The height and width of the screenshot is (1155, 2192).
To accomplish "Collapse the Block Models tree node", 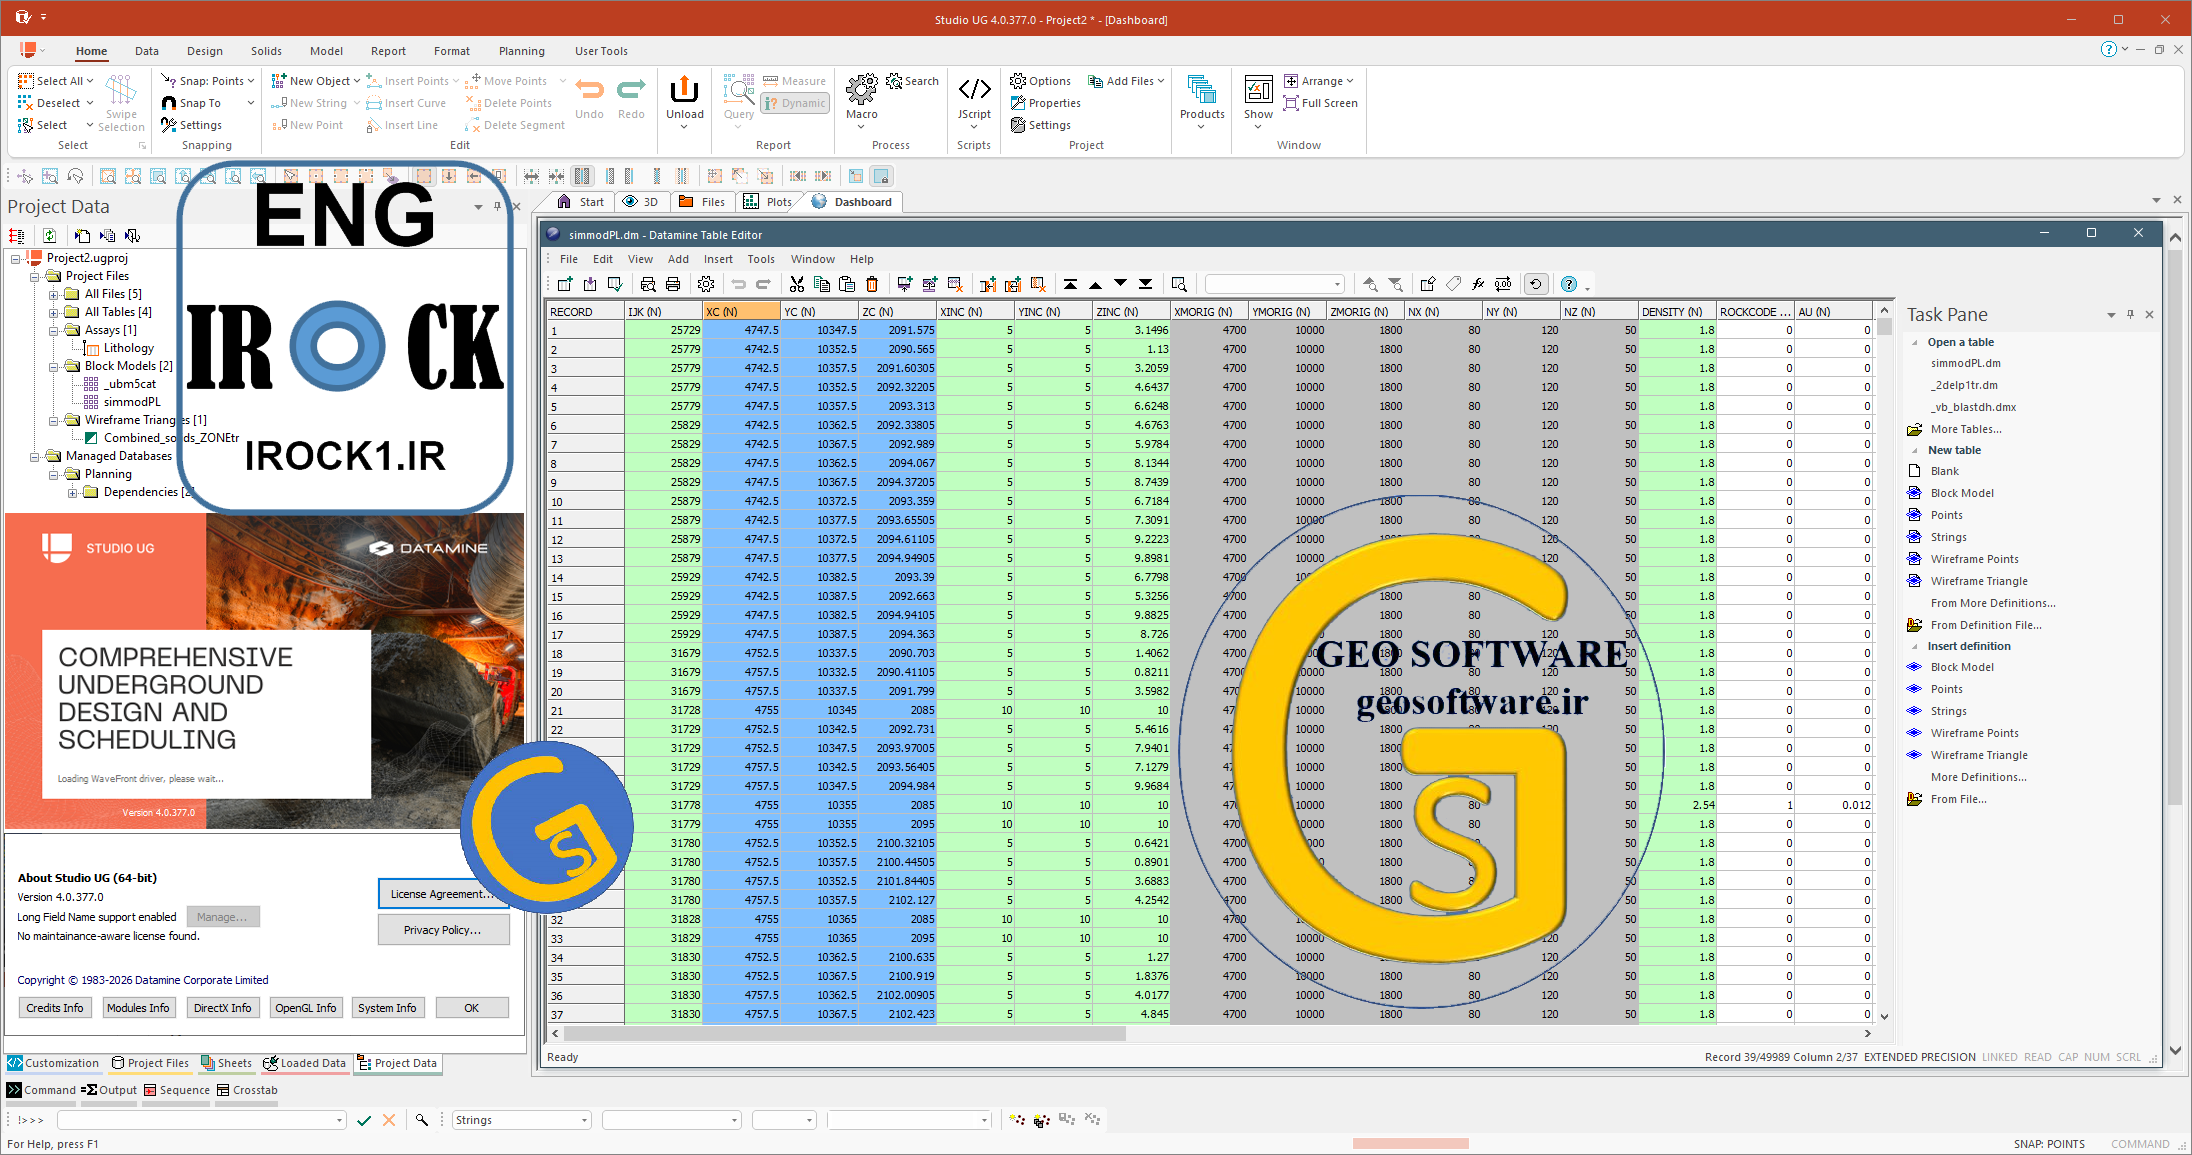I will pos(54,366).
